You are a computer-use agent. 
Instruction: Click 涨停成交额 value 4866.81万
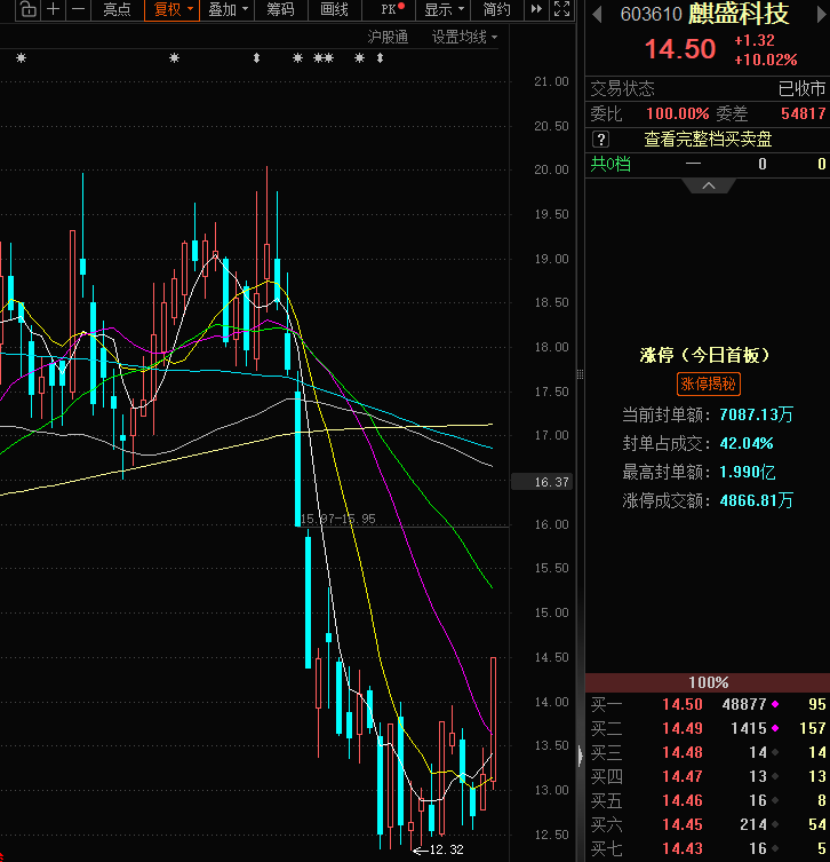pos(756,501)
